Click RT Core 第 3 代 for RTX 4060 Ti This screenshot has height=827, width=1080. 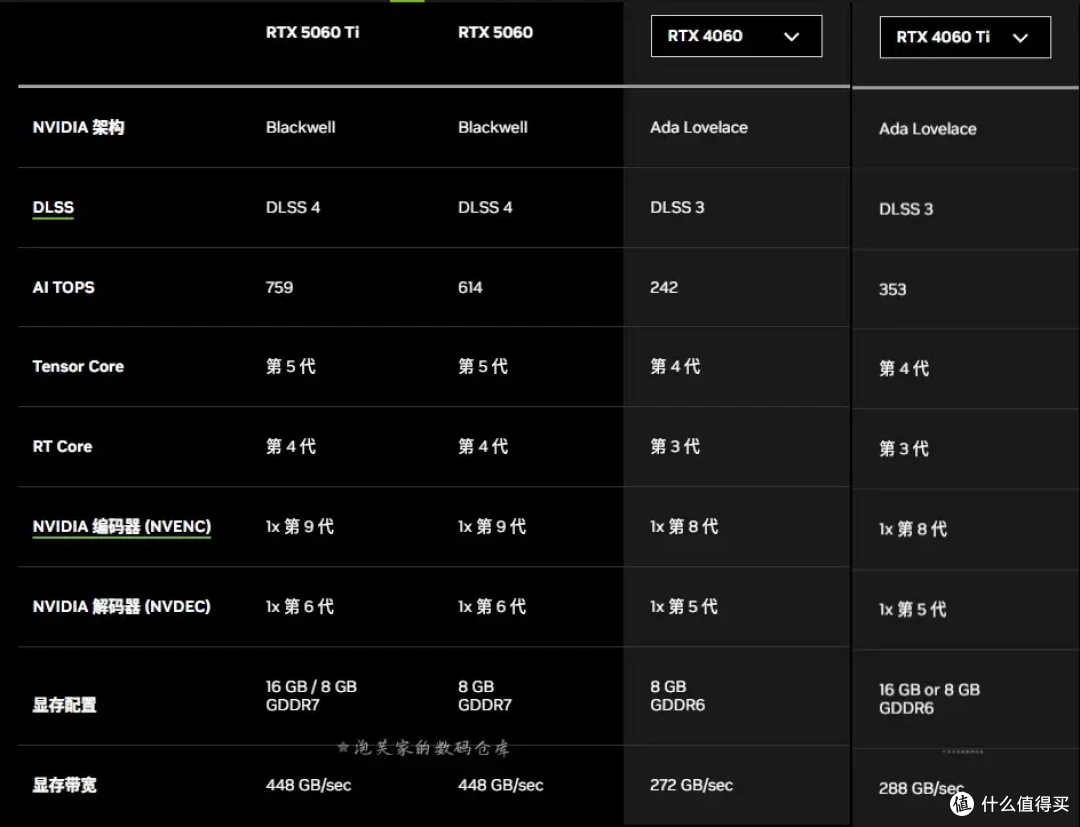[904, 448]
